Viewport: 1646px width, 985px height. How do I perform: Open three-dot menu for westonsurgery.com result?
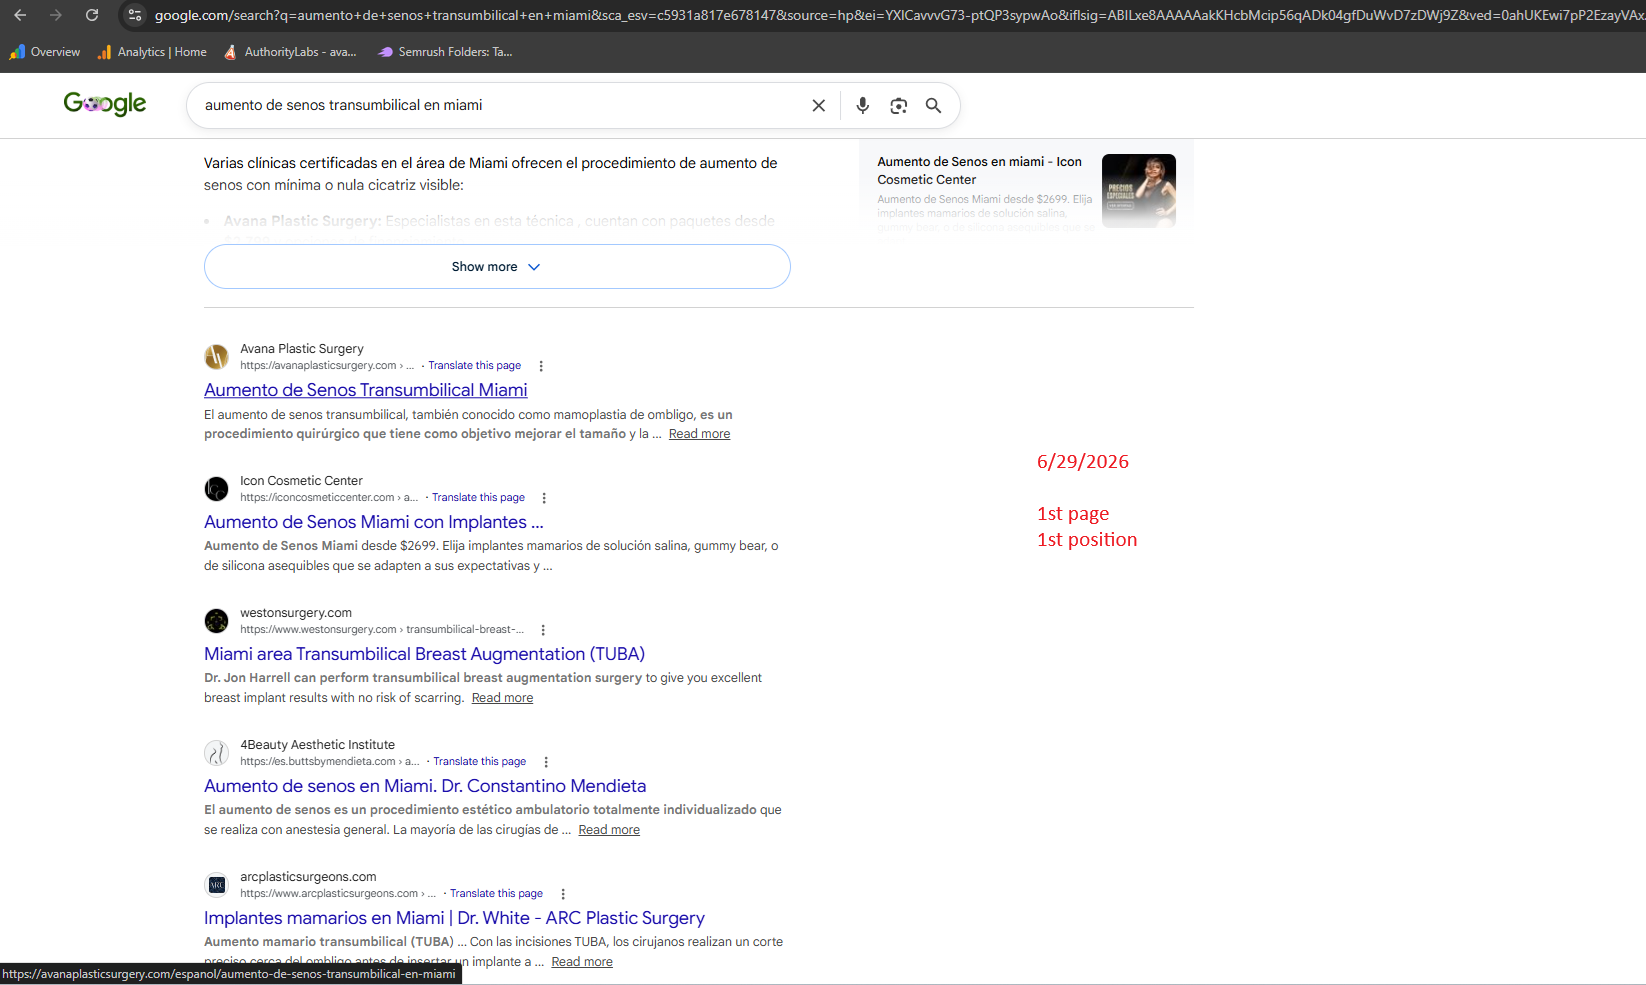coord(543,630)
